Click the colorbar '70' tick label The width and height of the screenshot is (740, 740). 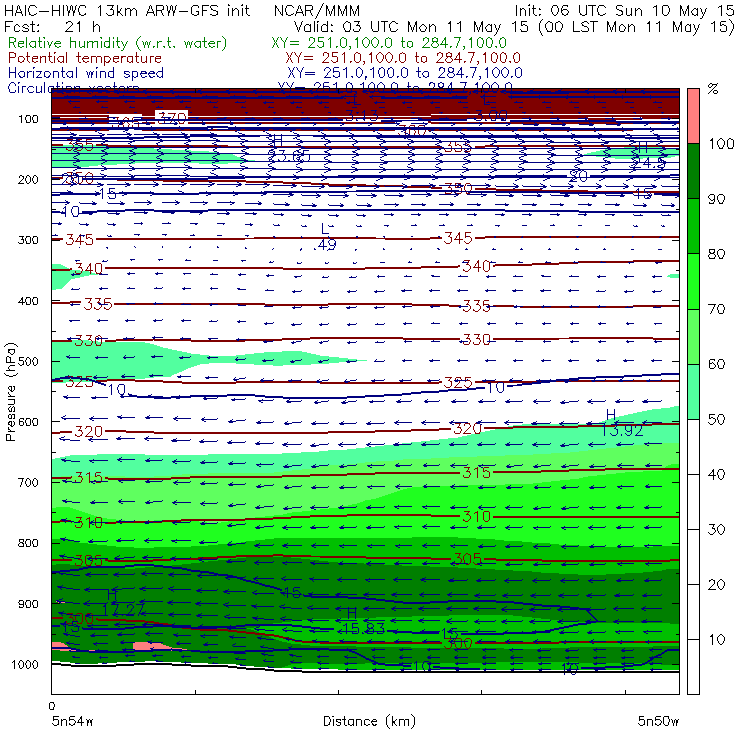[716, 309]
